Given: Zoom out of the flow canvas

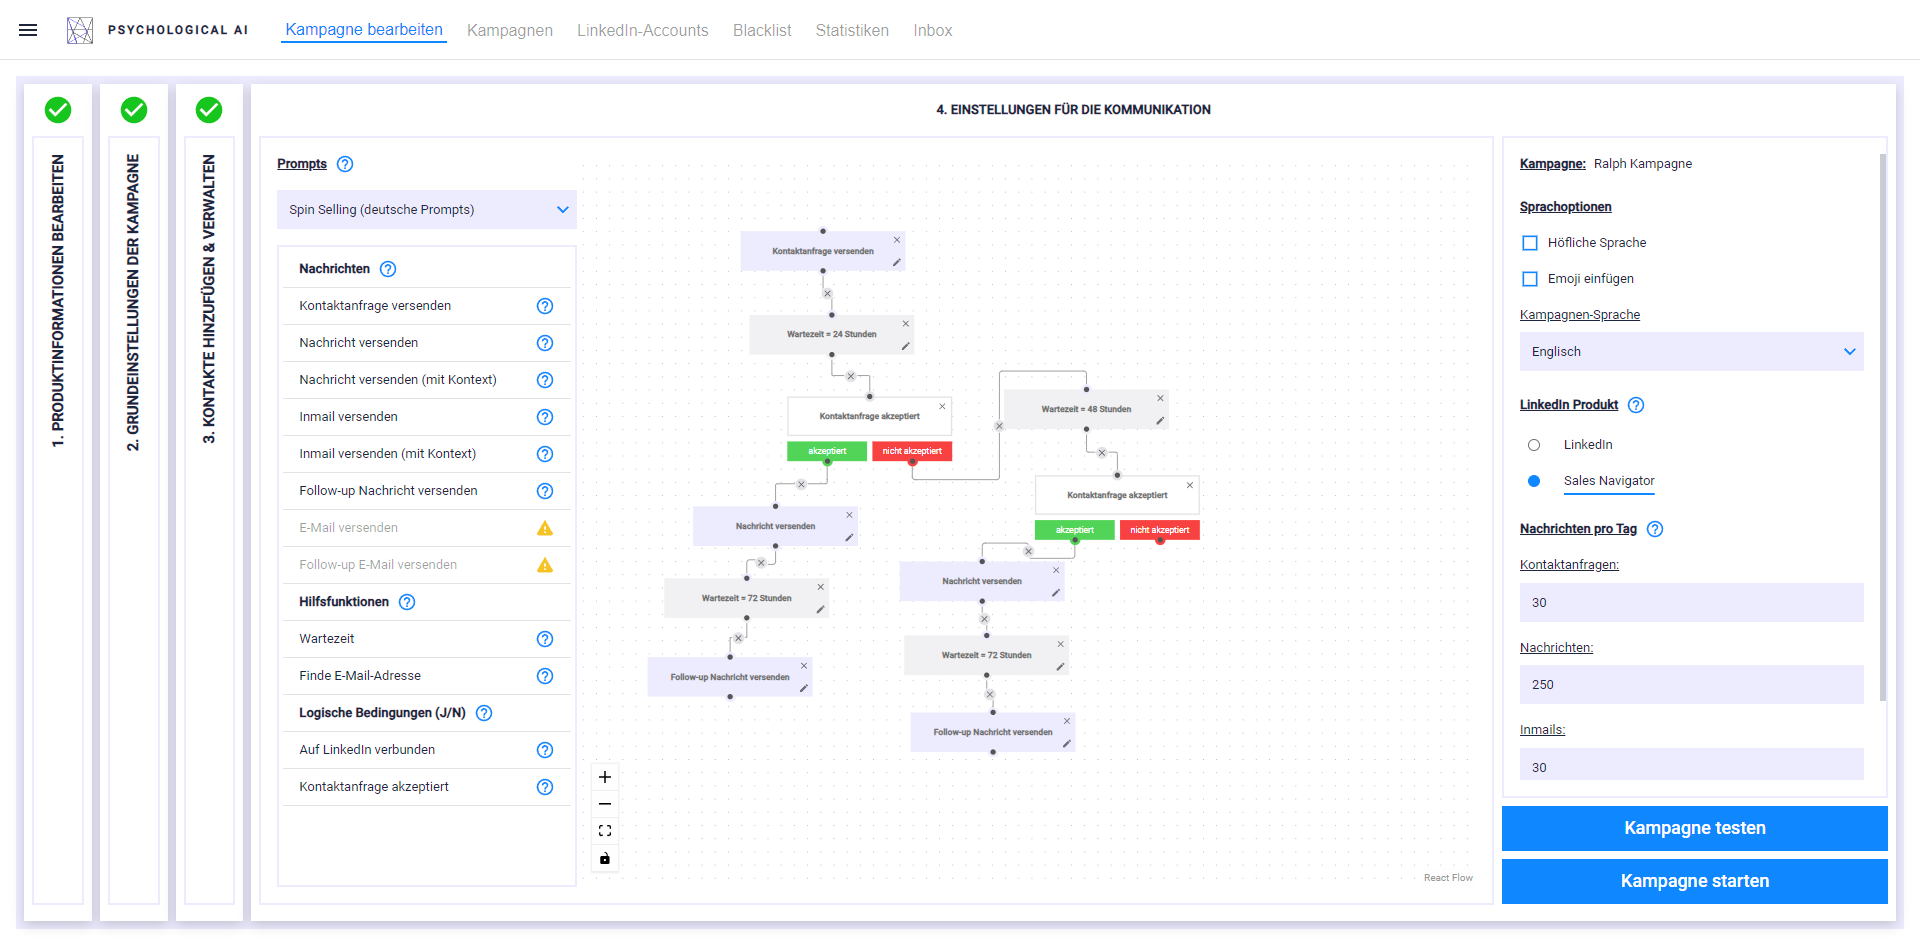Looking at the screenshot, I should pyautogui.click(x=605, y=804).
